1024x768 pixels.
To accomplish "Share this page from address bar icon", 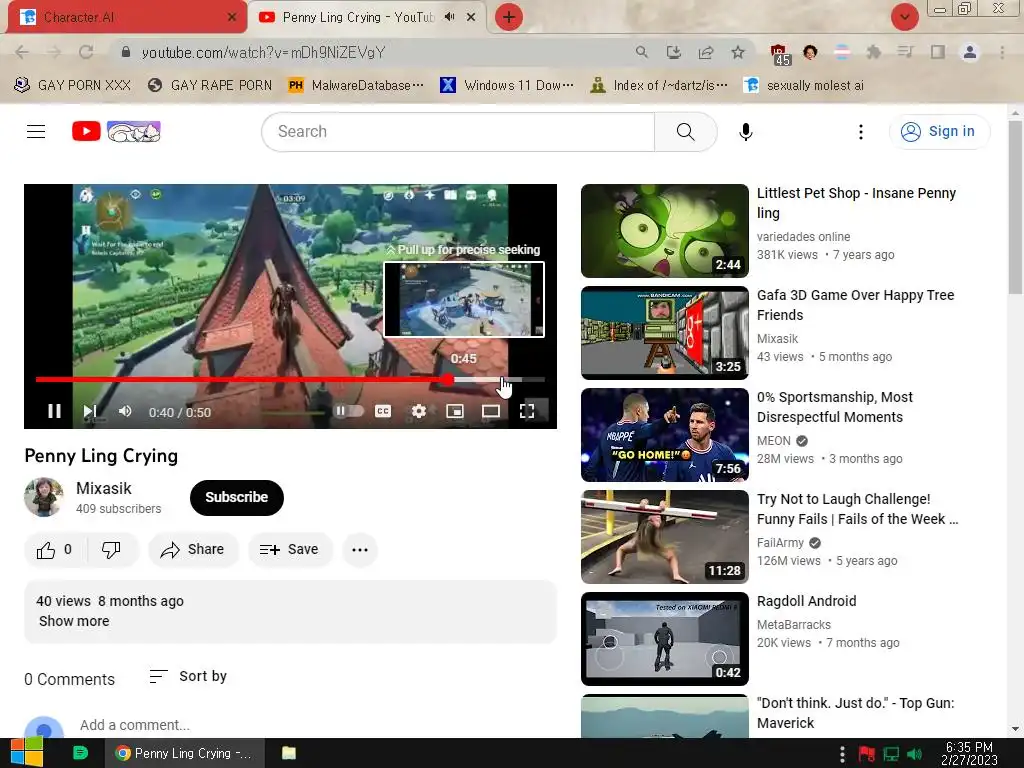I will [x=706, y=52].
